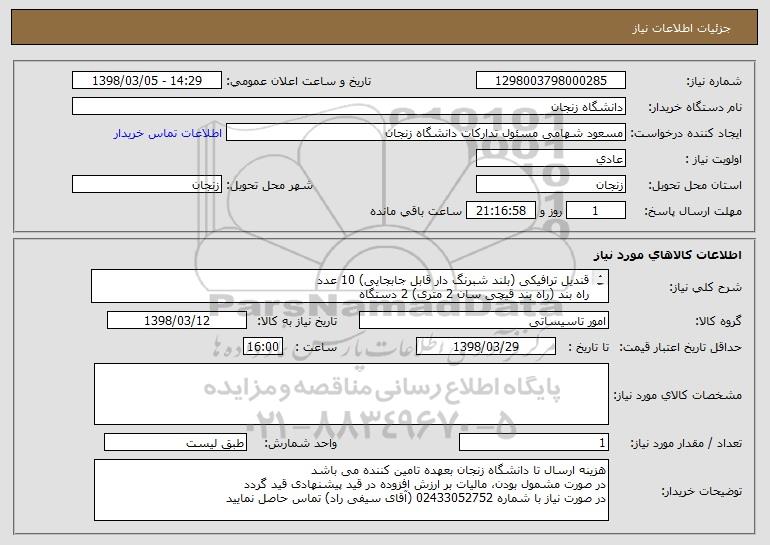Click the delivery city field زنجان
Image resolution: width=770 pixels, height=545 pixels.
point(147,185)
